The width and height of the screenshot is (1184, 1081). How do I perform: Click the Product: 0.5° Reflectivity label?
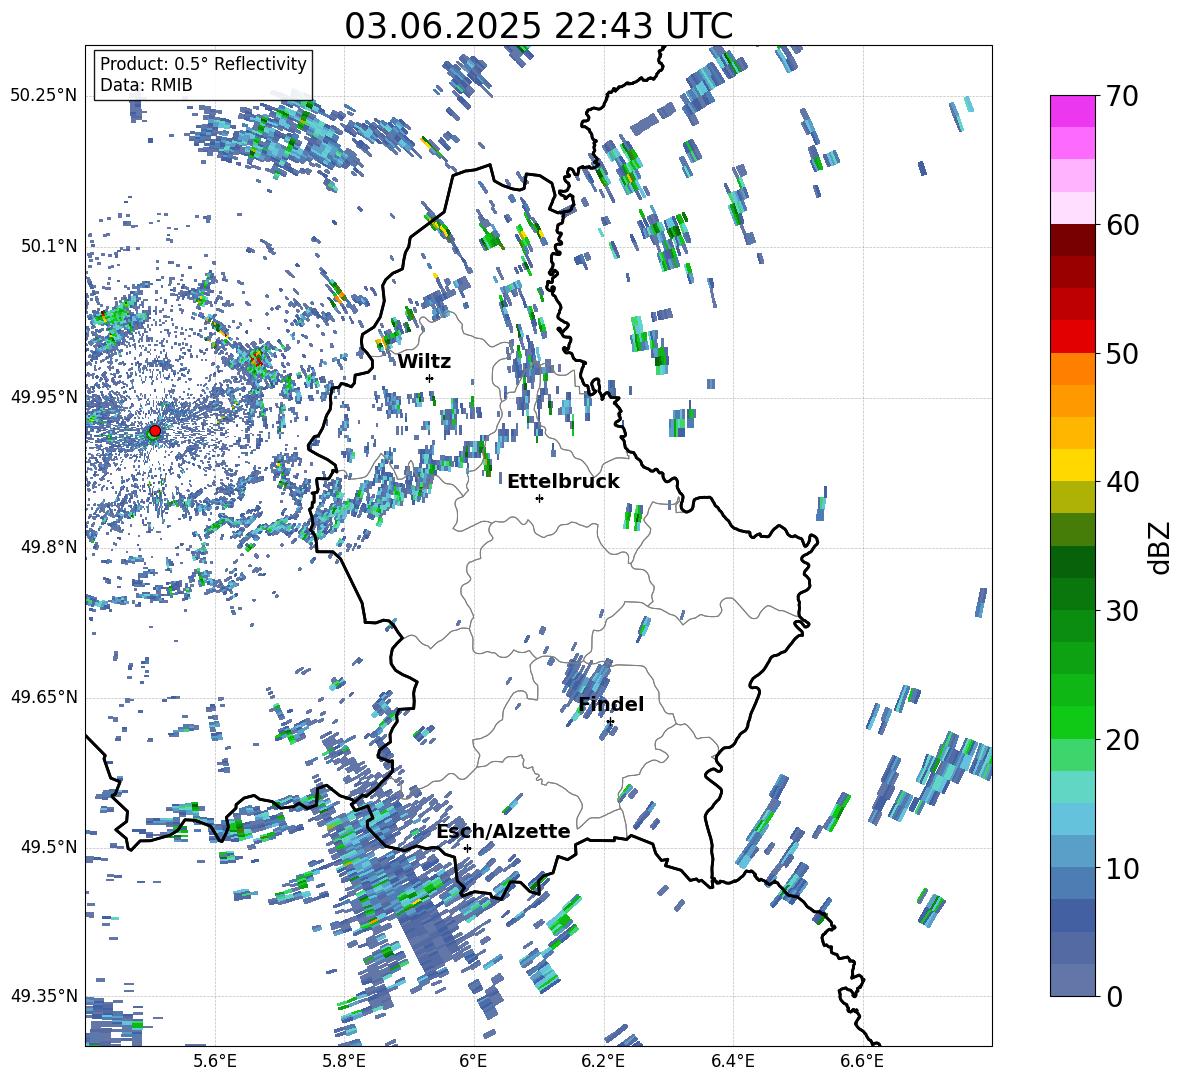[x=203, y=64]
